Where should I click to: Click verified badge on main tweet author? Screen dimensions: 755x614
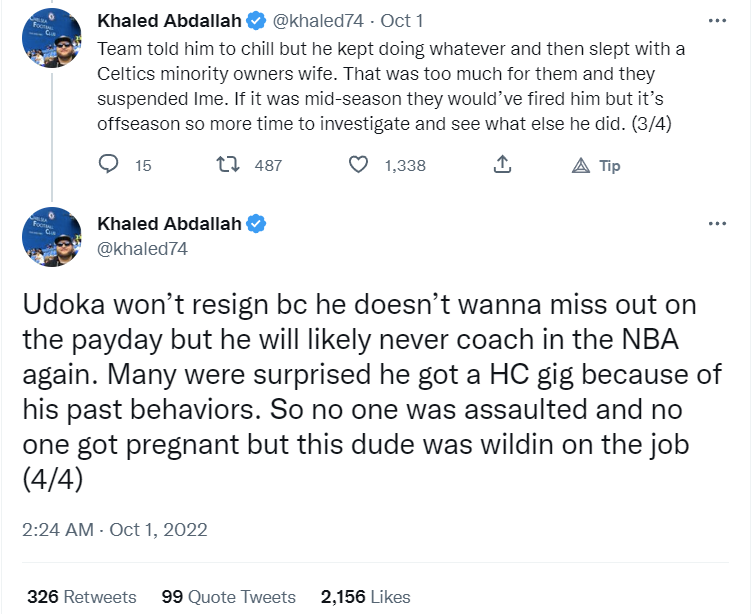click(257, 223)
